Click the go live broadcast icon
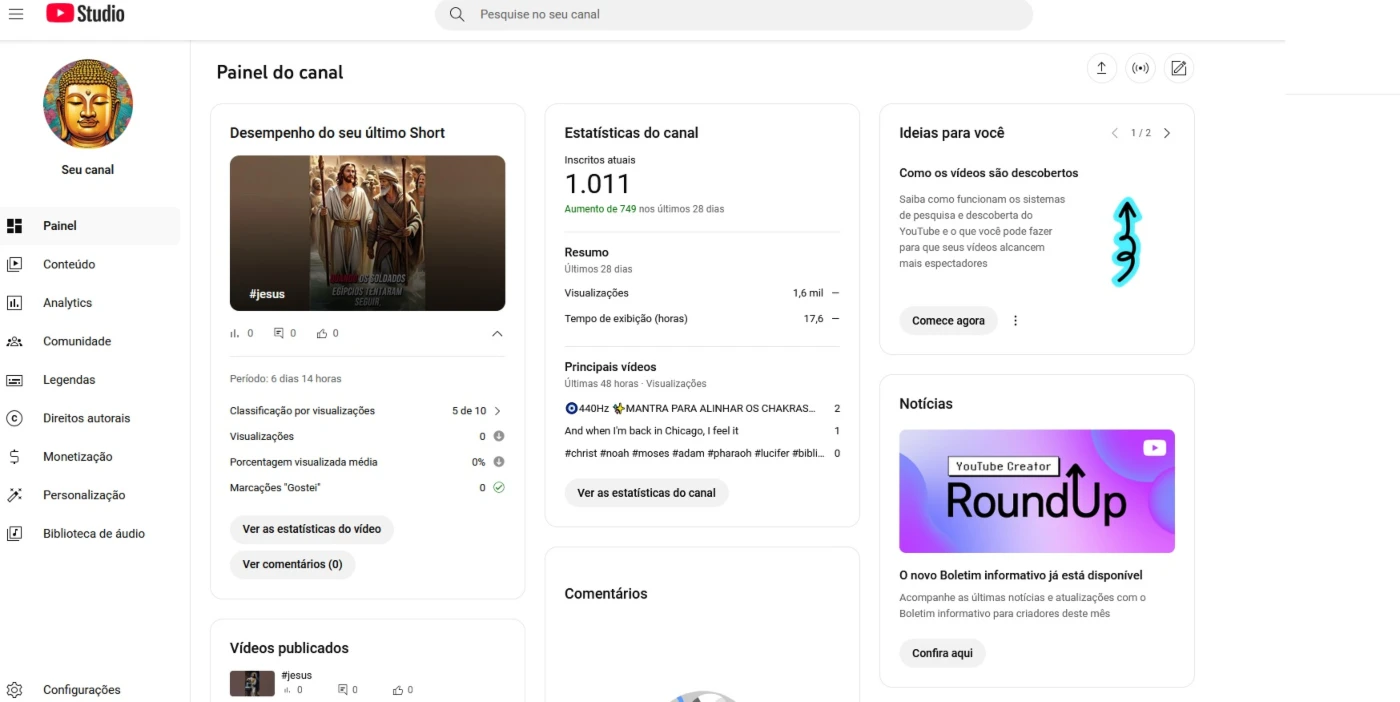Image resolution: width=1400 pixels, height=702 pixels. (x=1140, y=68)
